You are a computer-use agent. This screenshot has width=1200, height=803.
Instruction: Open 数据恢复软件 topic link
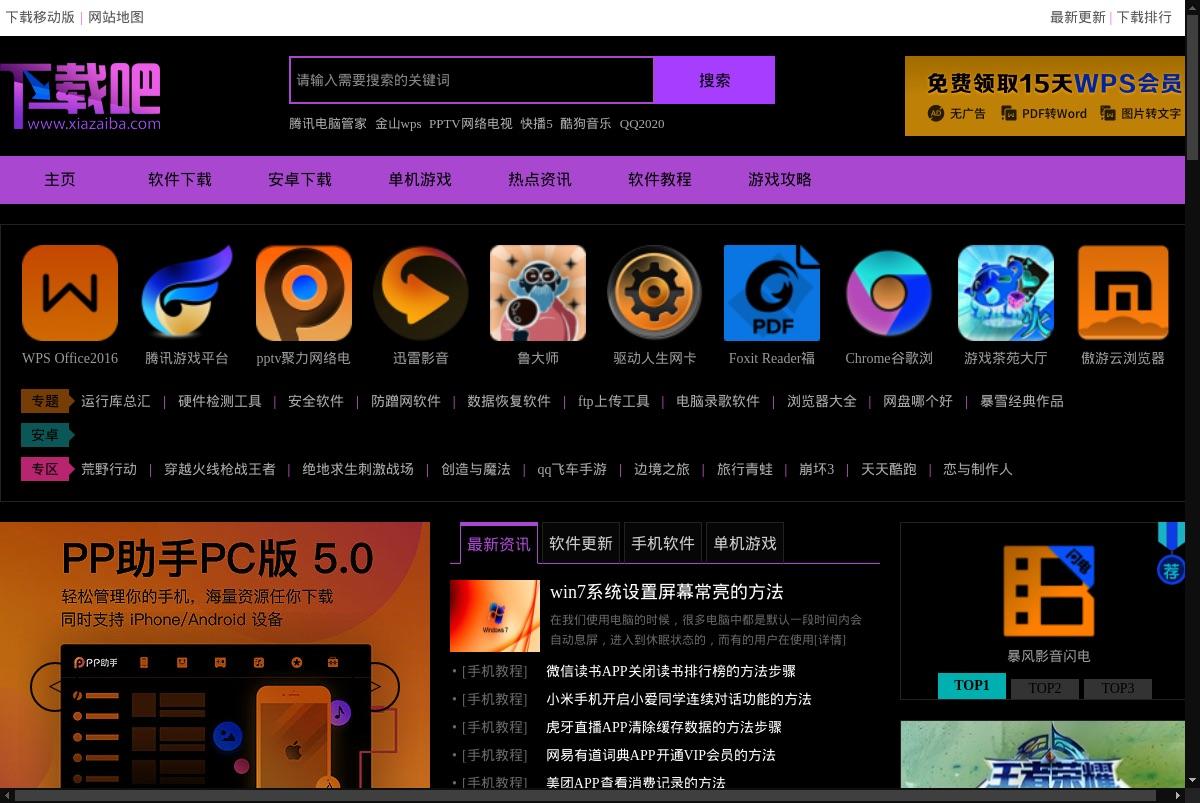point(509,401)
